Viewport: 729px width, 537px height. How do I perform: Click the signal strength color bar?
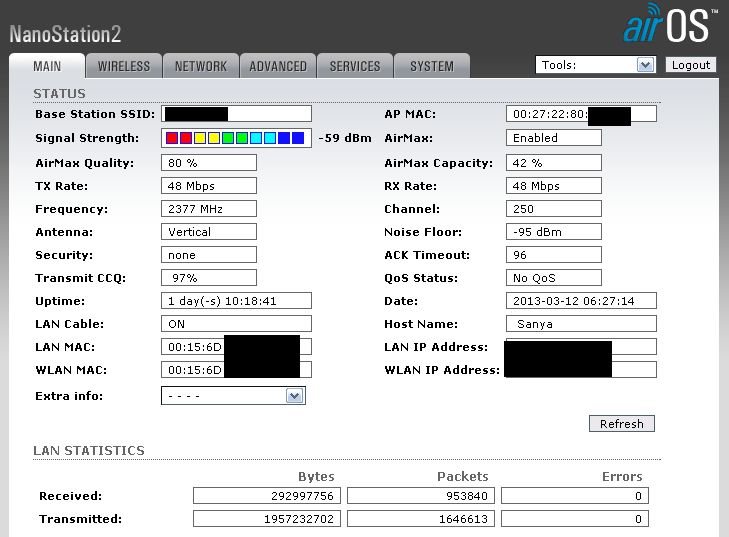236,138
